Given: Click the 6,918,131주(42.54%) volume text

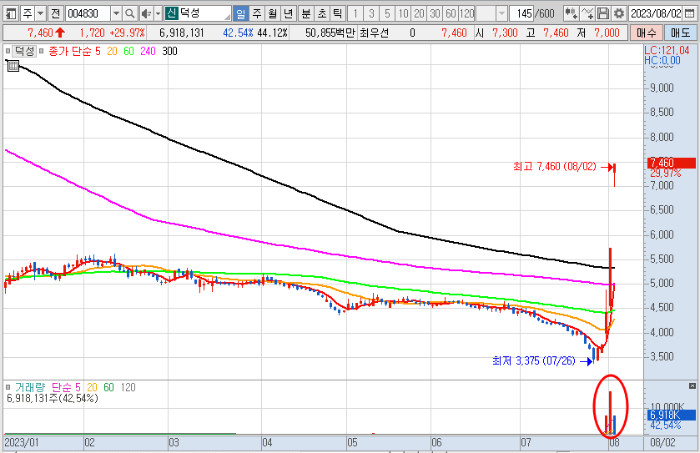Looking at the screenshot, I should click(52, 398).
